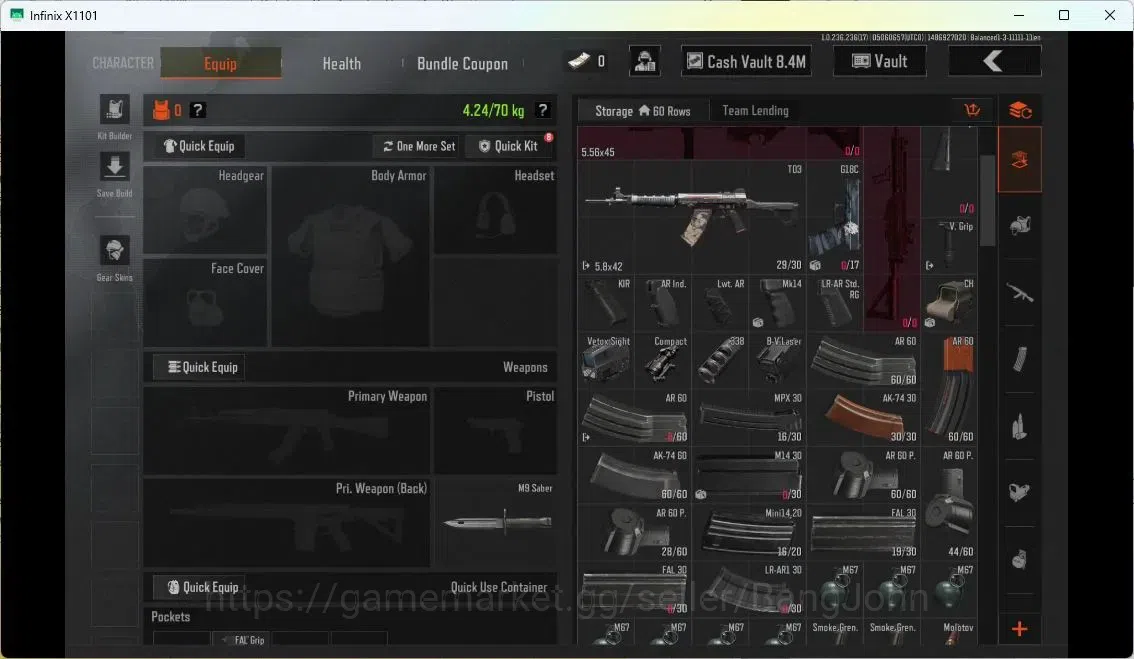Switch to the Health tab
This screenshot has height=659, width=1134.
[341, 64]
